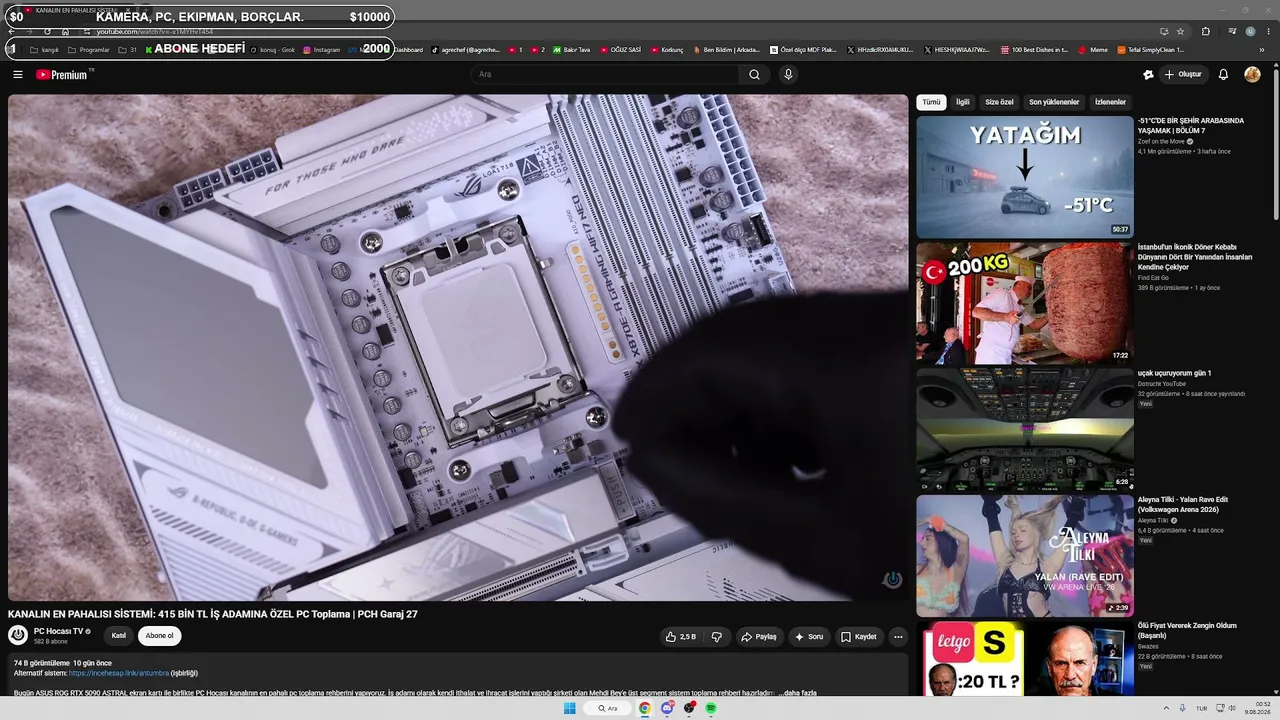Open the Windows Start menu
1280x720 pixels.
(x=569, y=708)
